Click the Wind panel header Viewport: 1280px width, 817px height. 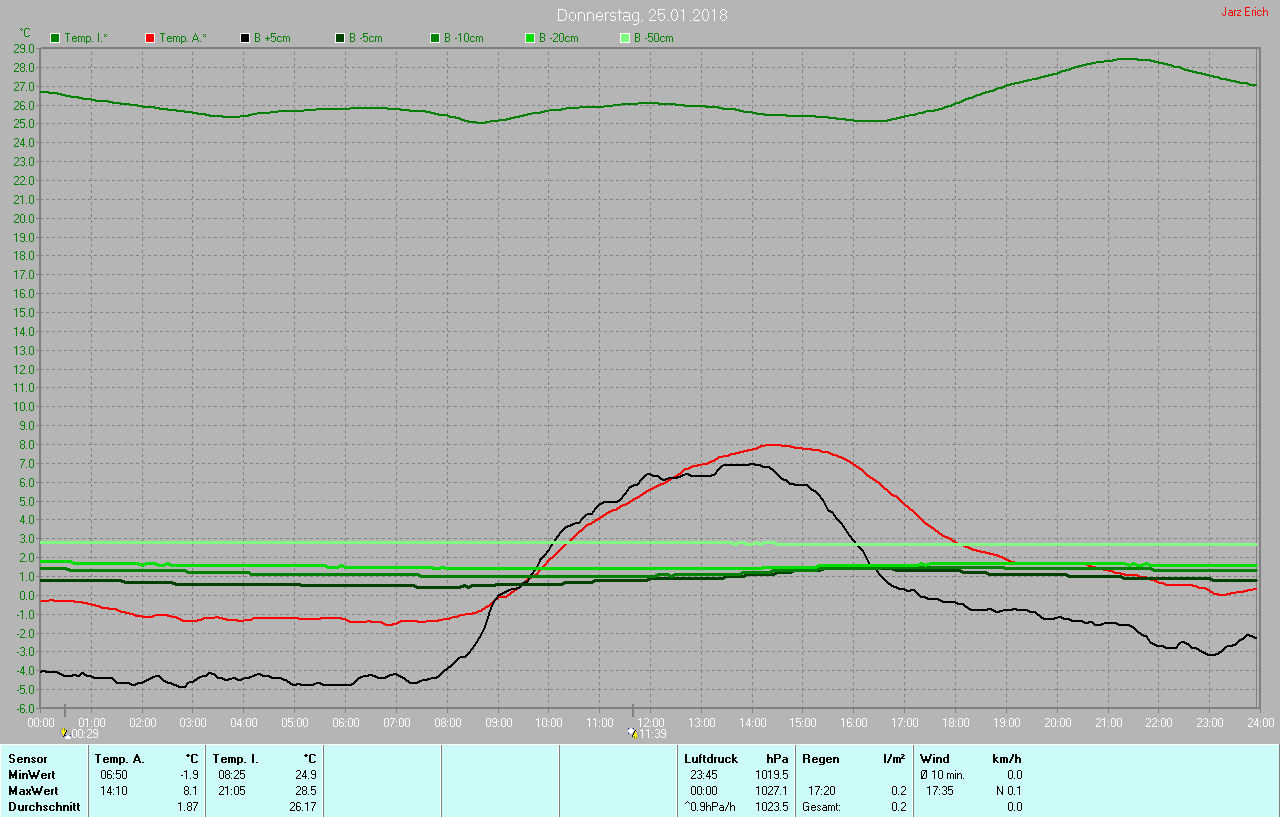pos(935,759)
